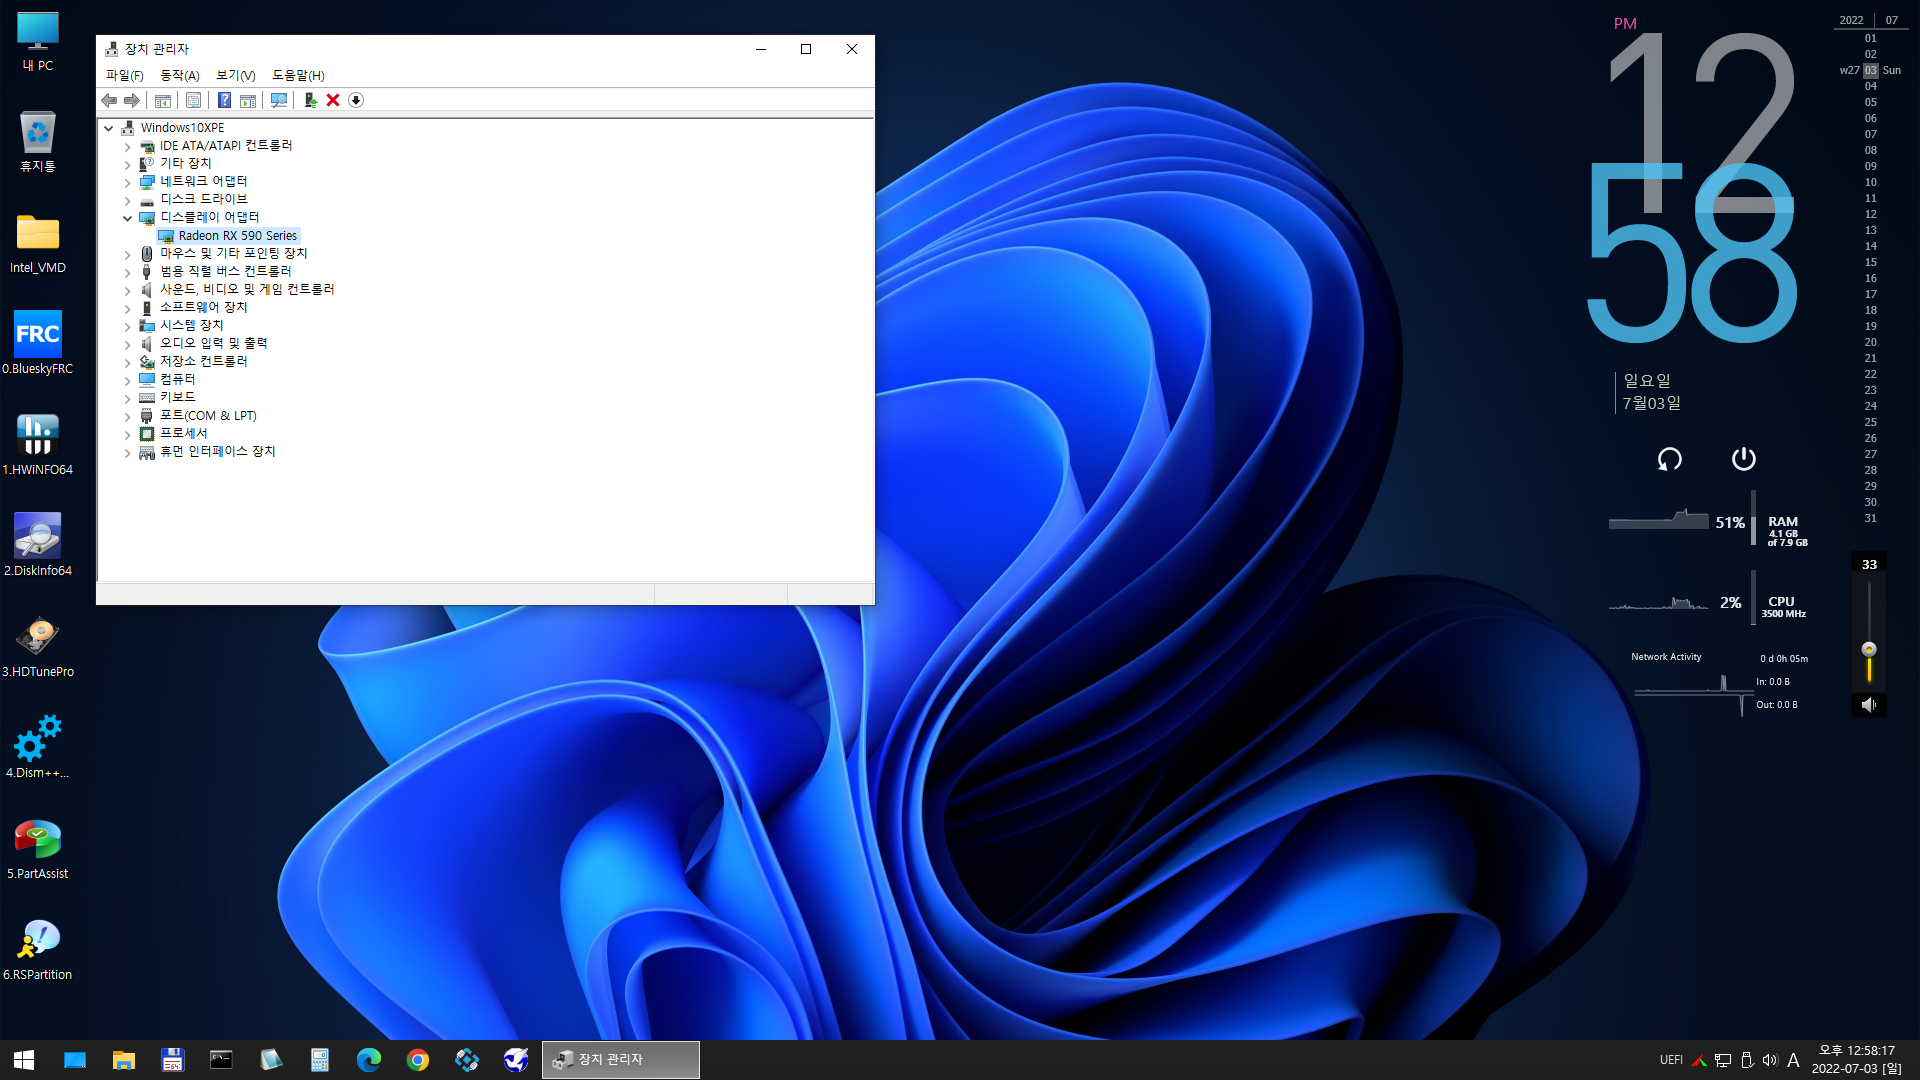The height and width of the screenshot is (1080, 1920).
Task: Open the 휴지통 recycle bin icon
Action: (x=38, y=142)
